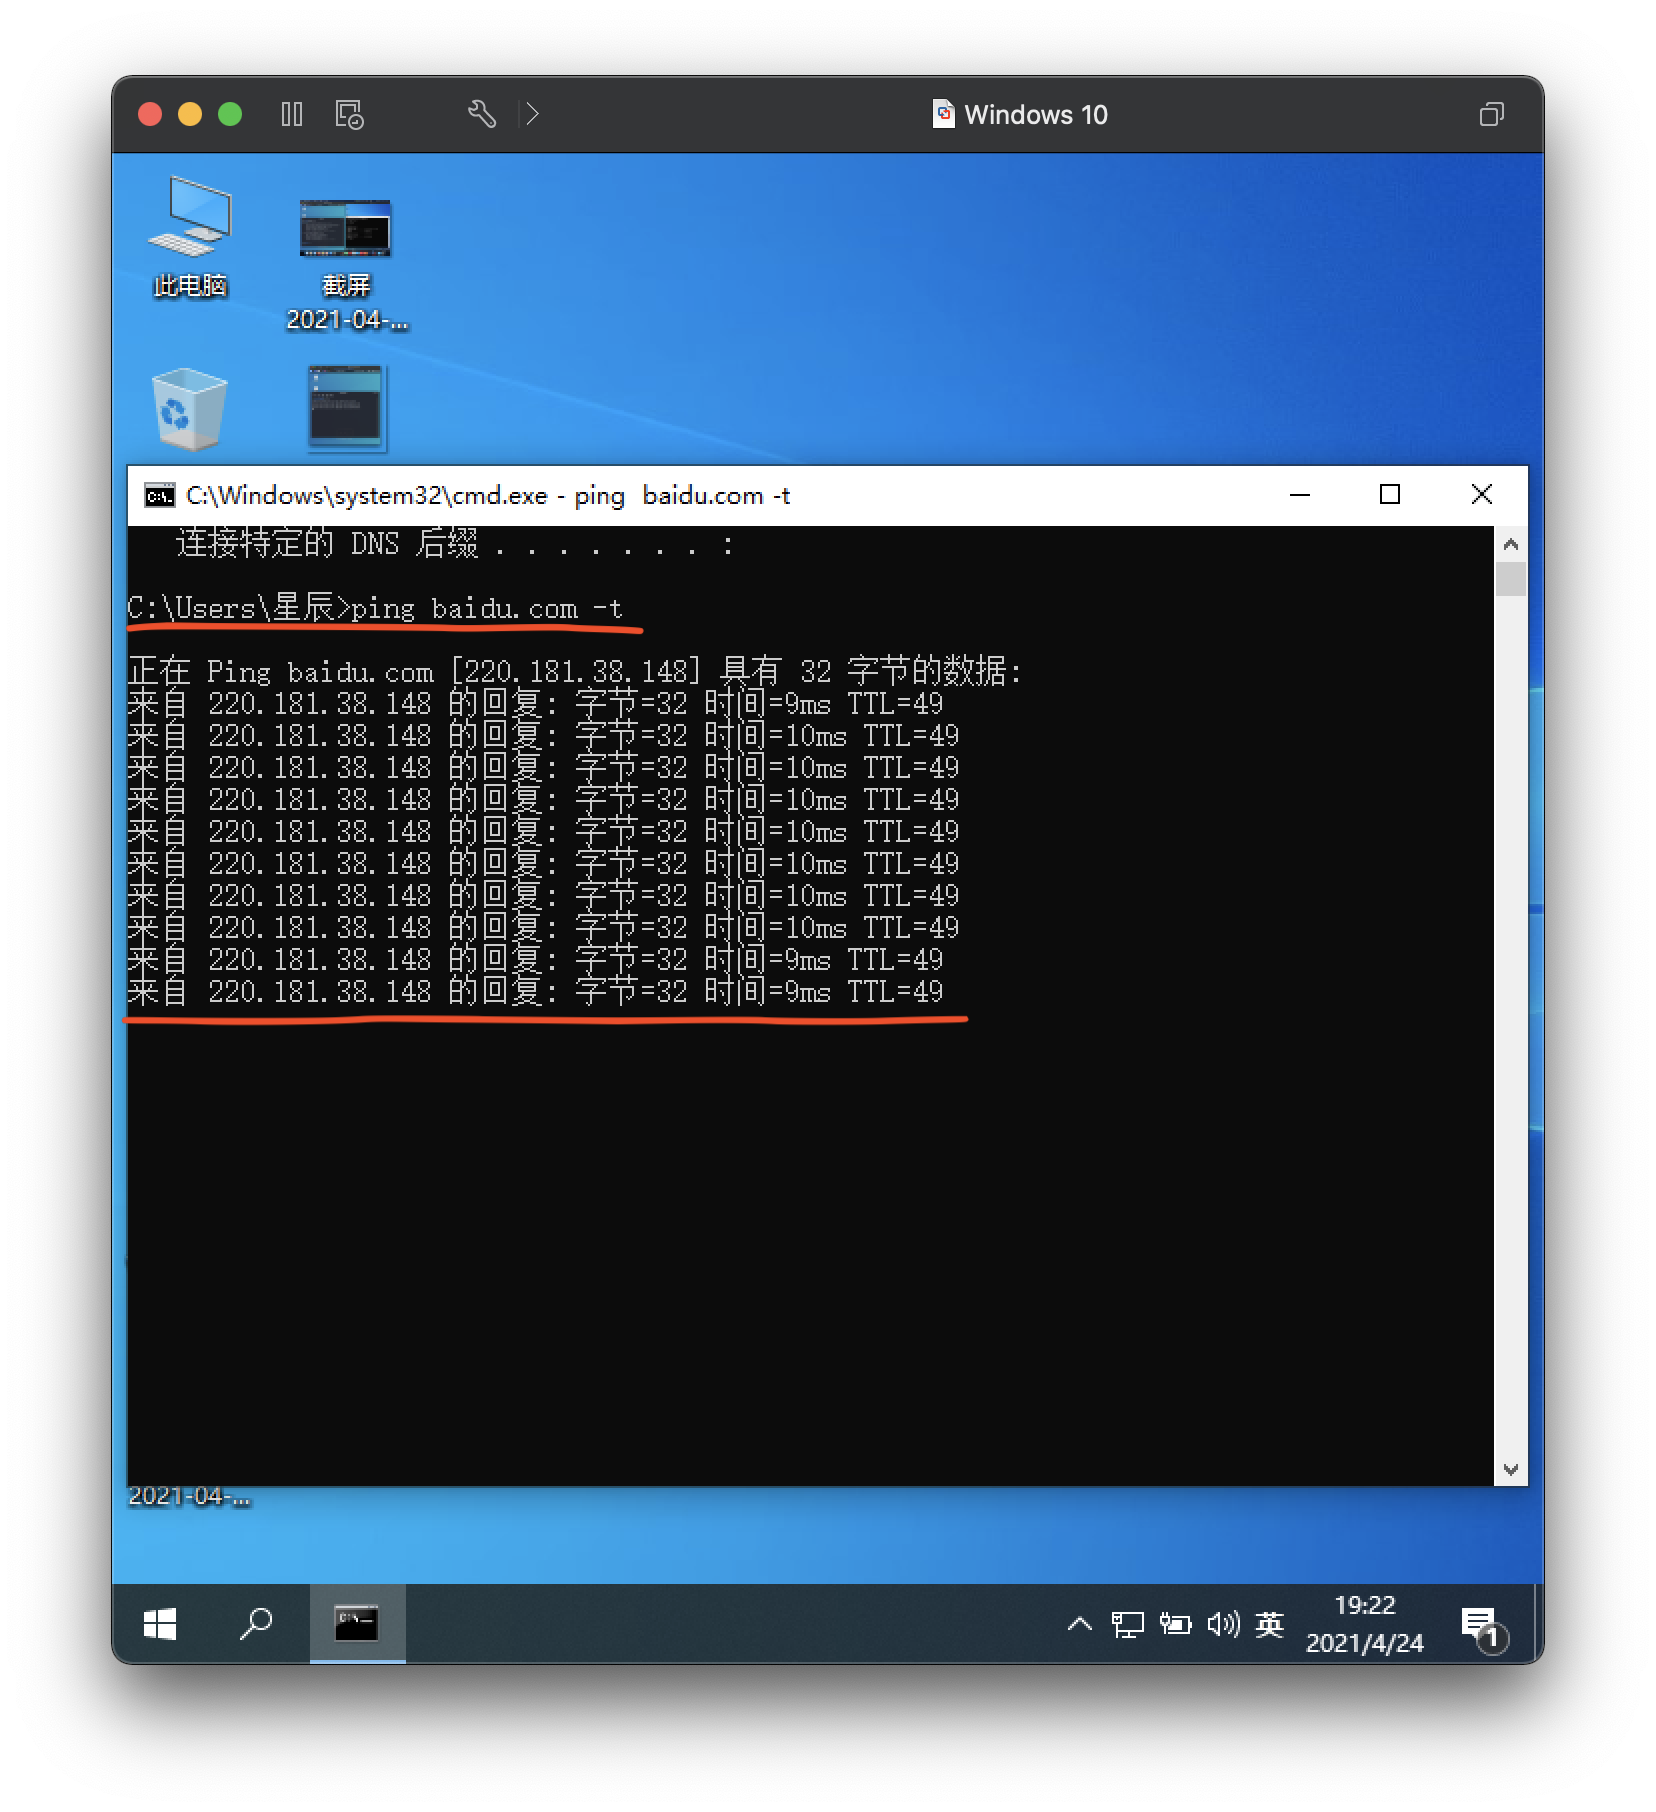Open the network tray icon

(1127, 1624)
